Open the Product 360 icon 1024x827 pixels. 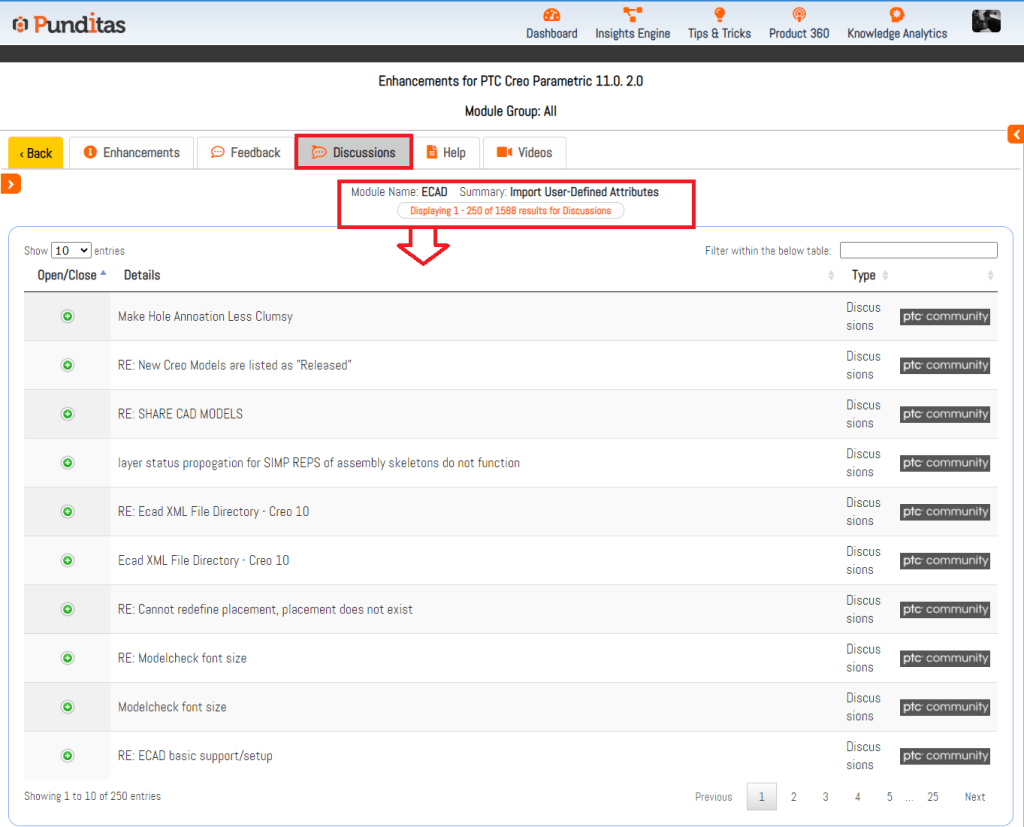[x=798, y=15]
